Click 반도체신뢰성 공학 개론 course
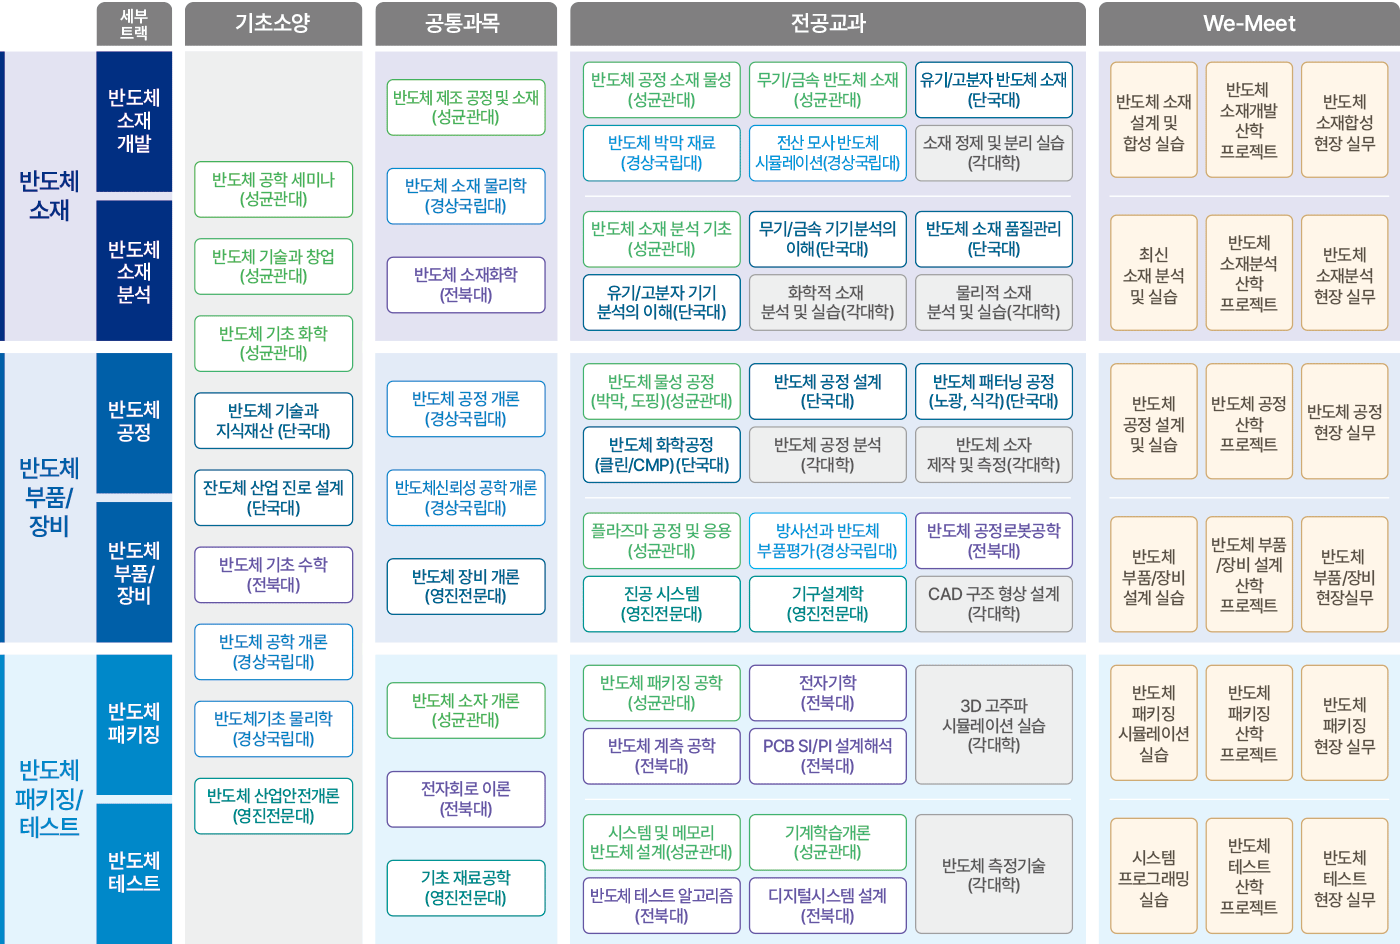 [x=466, y=498]
